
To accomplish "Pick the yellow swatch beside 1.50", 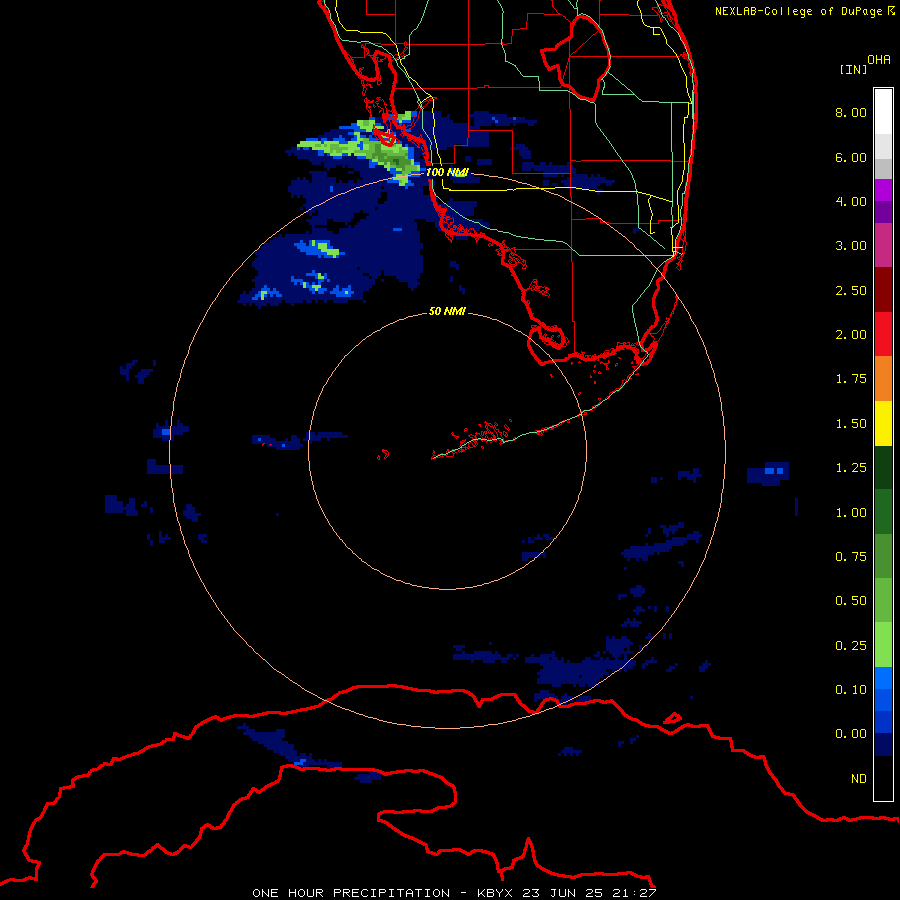I will (x=883, y=424).
